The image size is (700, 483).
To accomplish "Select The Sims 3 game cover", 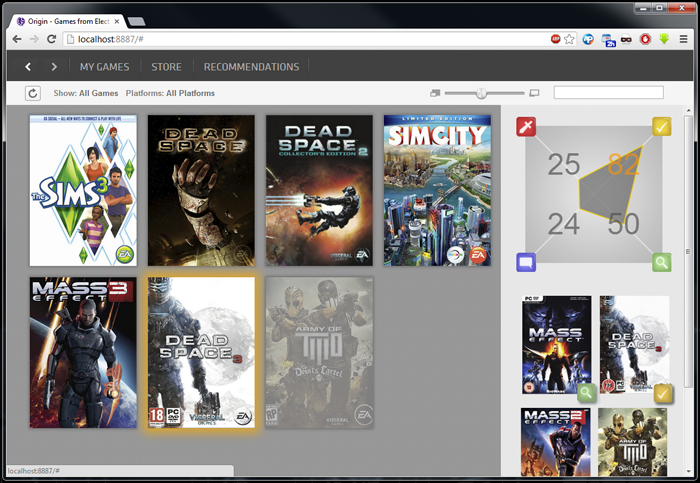I will point(83,191).
